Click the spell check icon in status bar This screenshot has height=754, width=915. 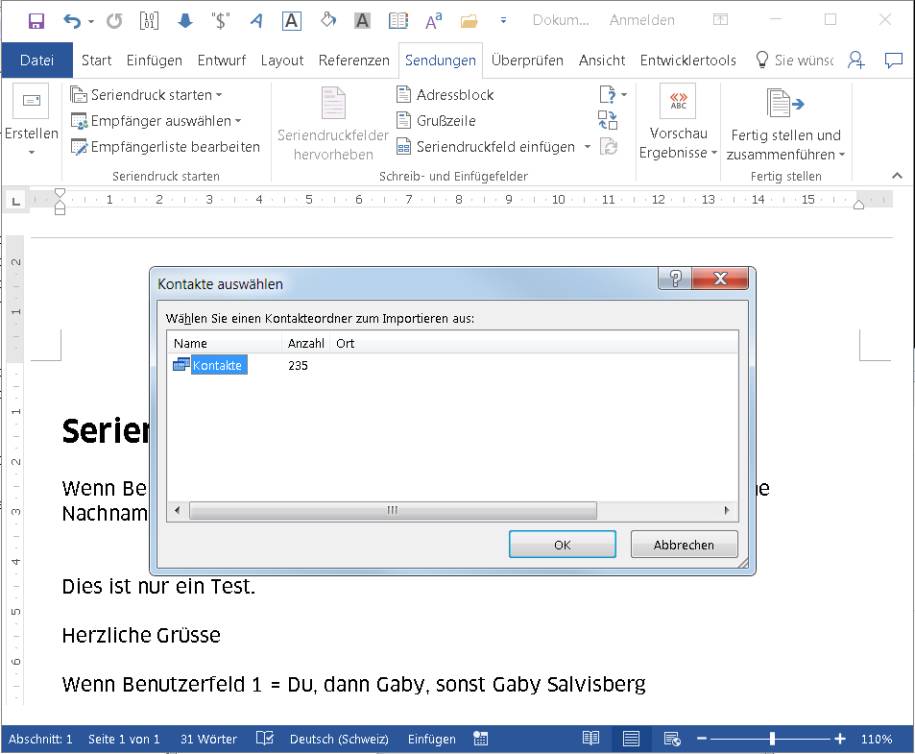[264, 739]
